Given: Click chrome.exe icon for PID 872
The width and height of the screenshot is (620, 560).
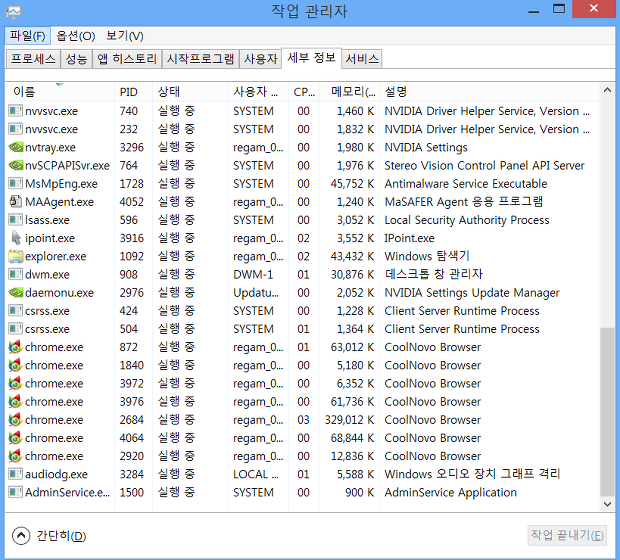Looking at the screenshot, I should click(15, 347).
